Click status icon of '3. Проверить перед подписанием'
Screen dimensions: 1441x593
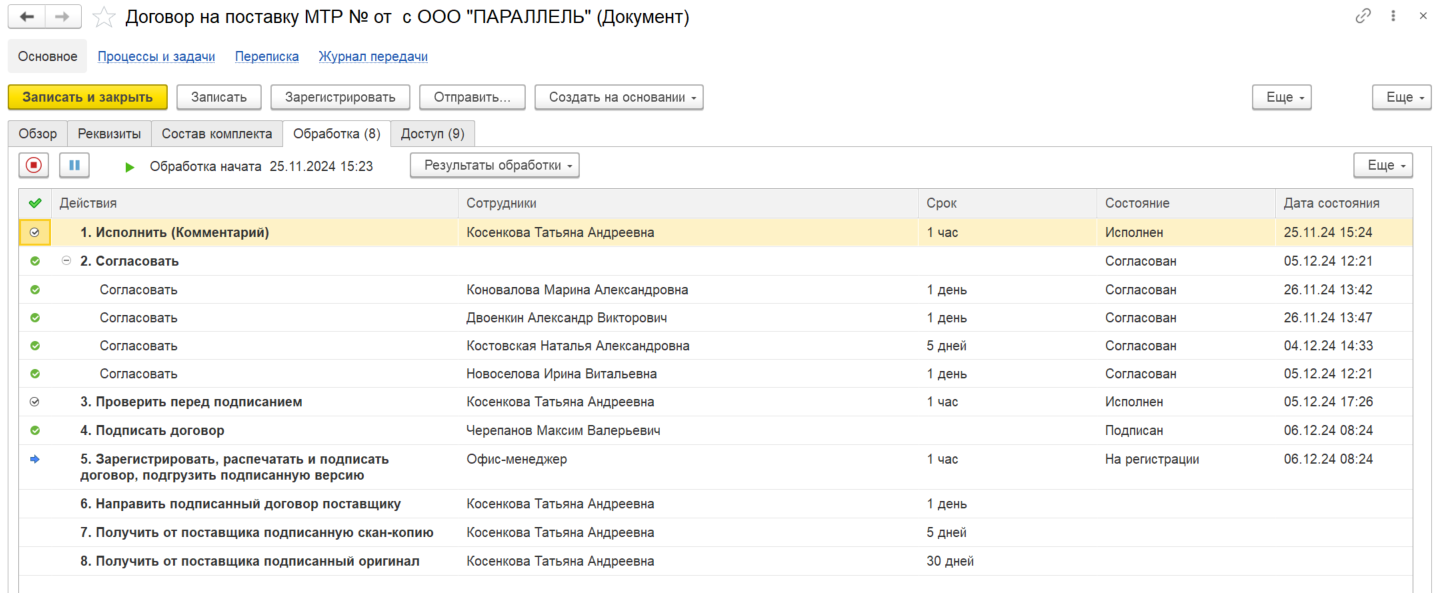point(35,402)
